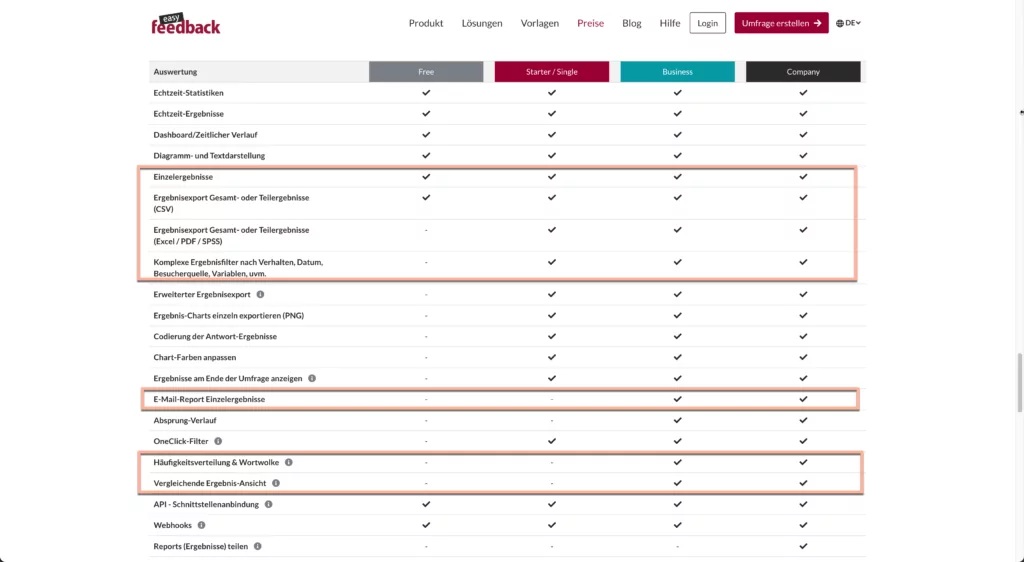Show info for API - Schnittstellenanbindung
The width and height of the screenshot is (1024, 562).
268,505
